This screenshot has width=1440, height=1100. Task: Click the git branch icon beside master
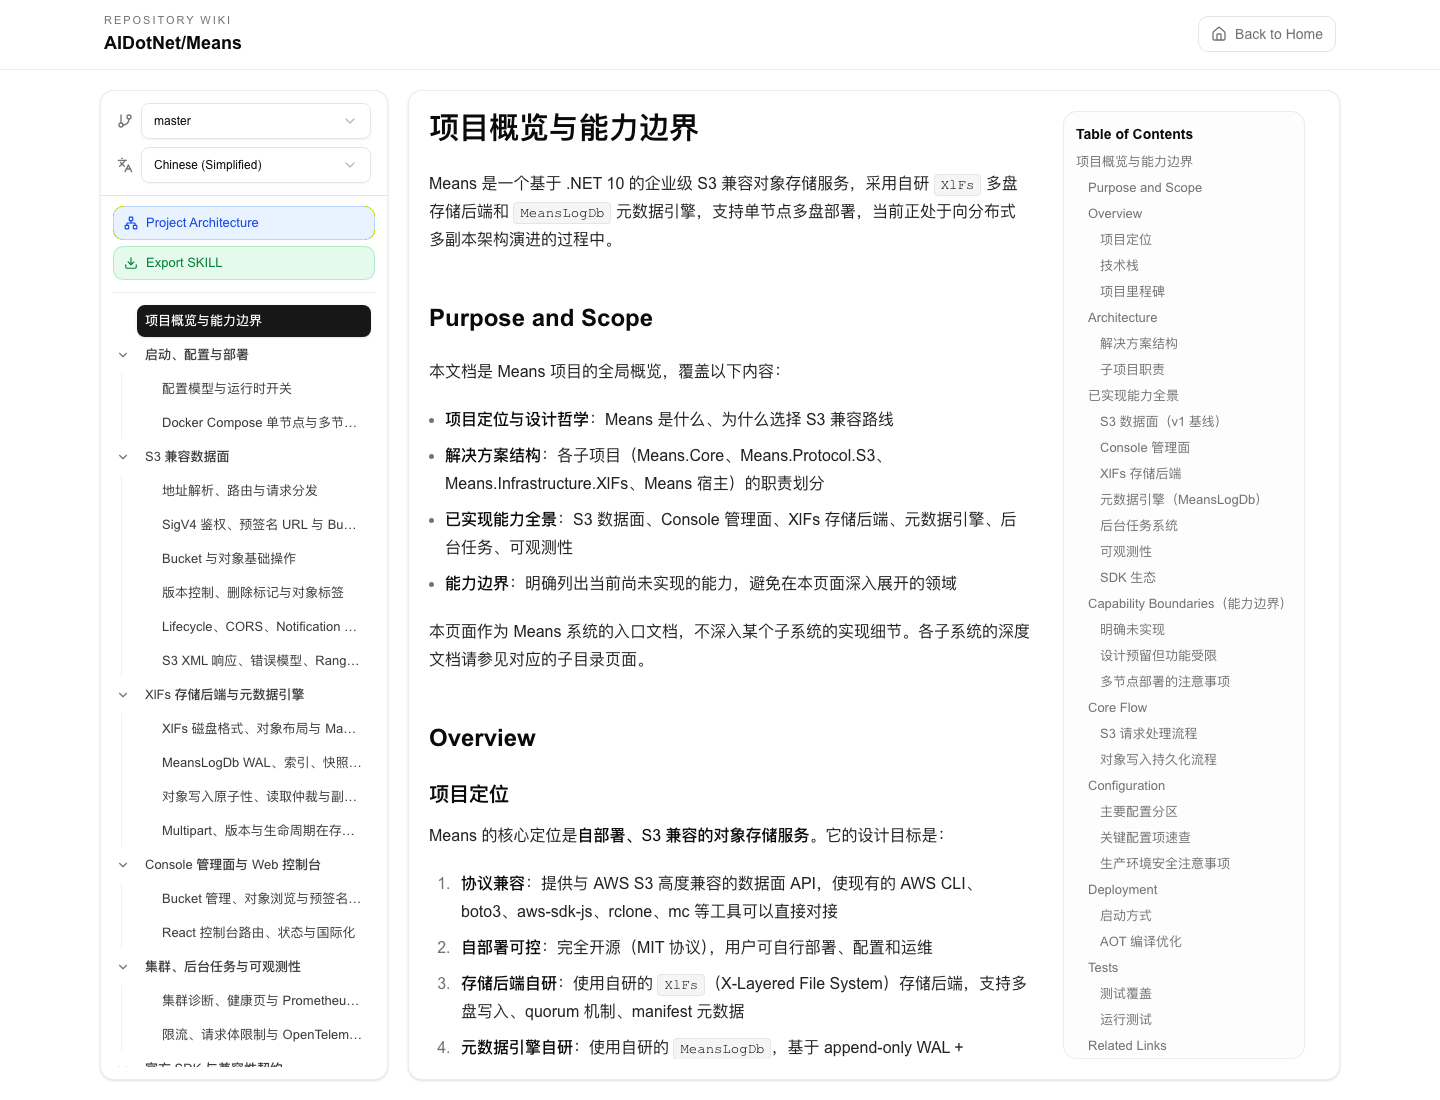tap(125, 121)
